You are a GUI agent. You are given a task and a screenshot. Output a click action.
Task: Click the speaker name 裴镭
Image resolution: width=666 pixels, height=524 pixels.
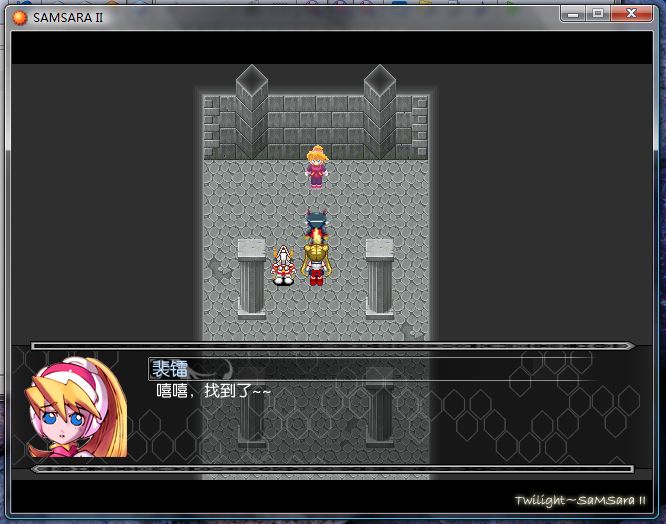click(170, 368)
